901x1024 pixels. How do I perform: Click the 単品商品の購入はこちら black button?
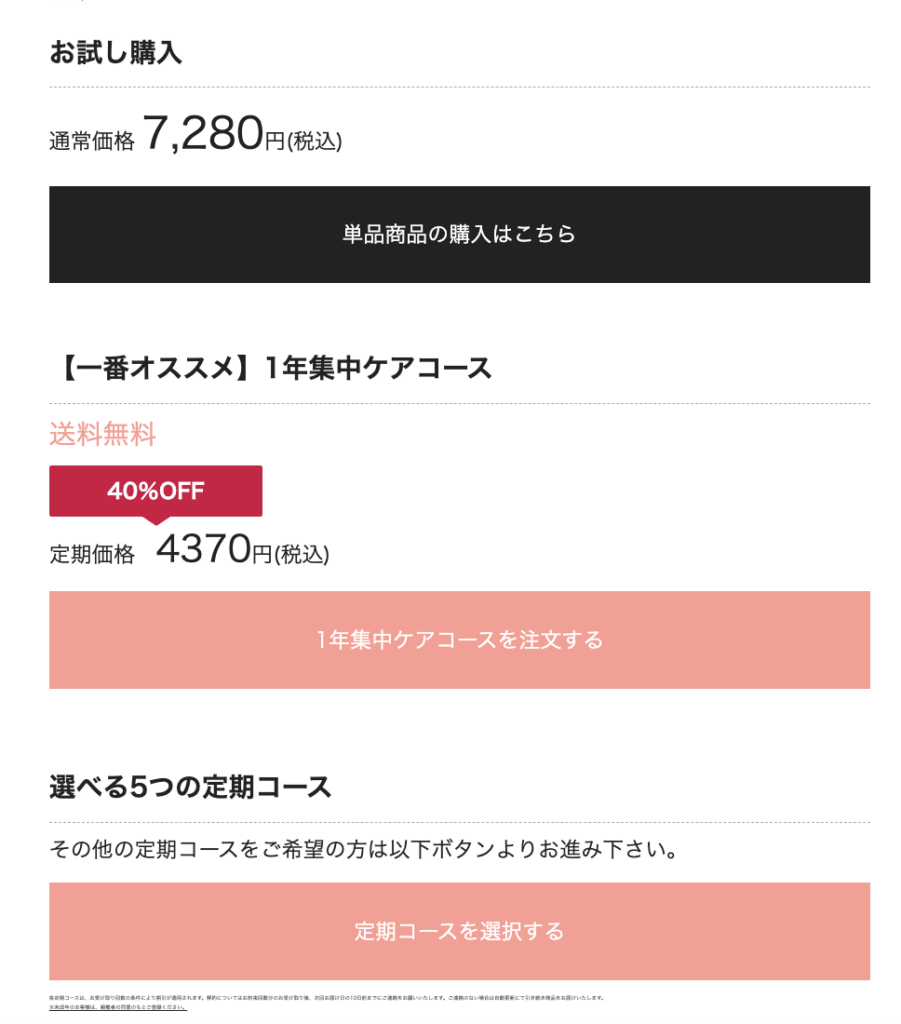point(459,234)
